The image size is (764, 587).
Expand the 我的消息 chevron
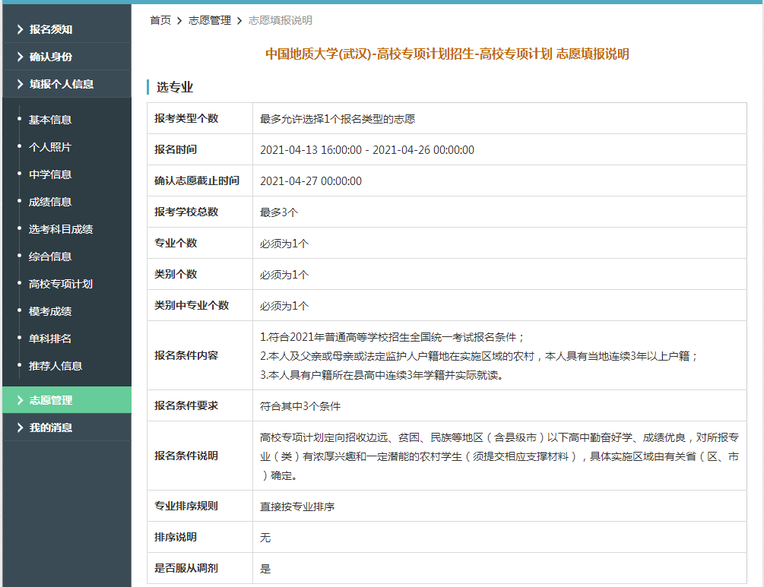pos(20,427)
